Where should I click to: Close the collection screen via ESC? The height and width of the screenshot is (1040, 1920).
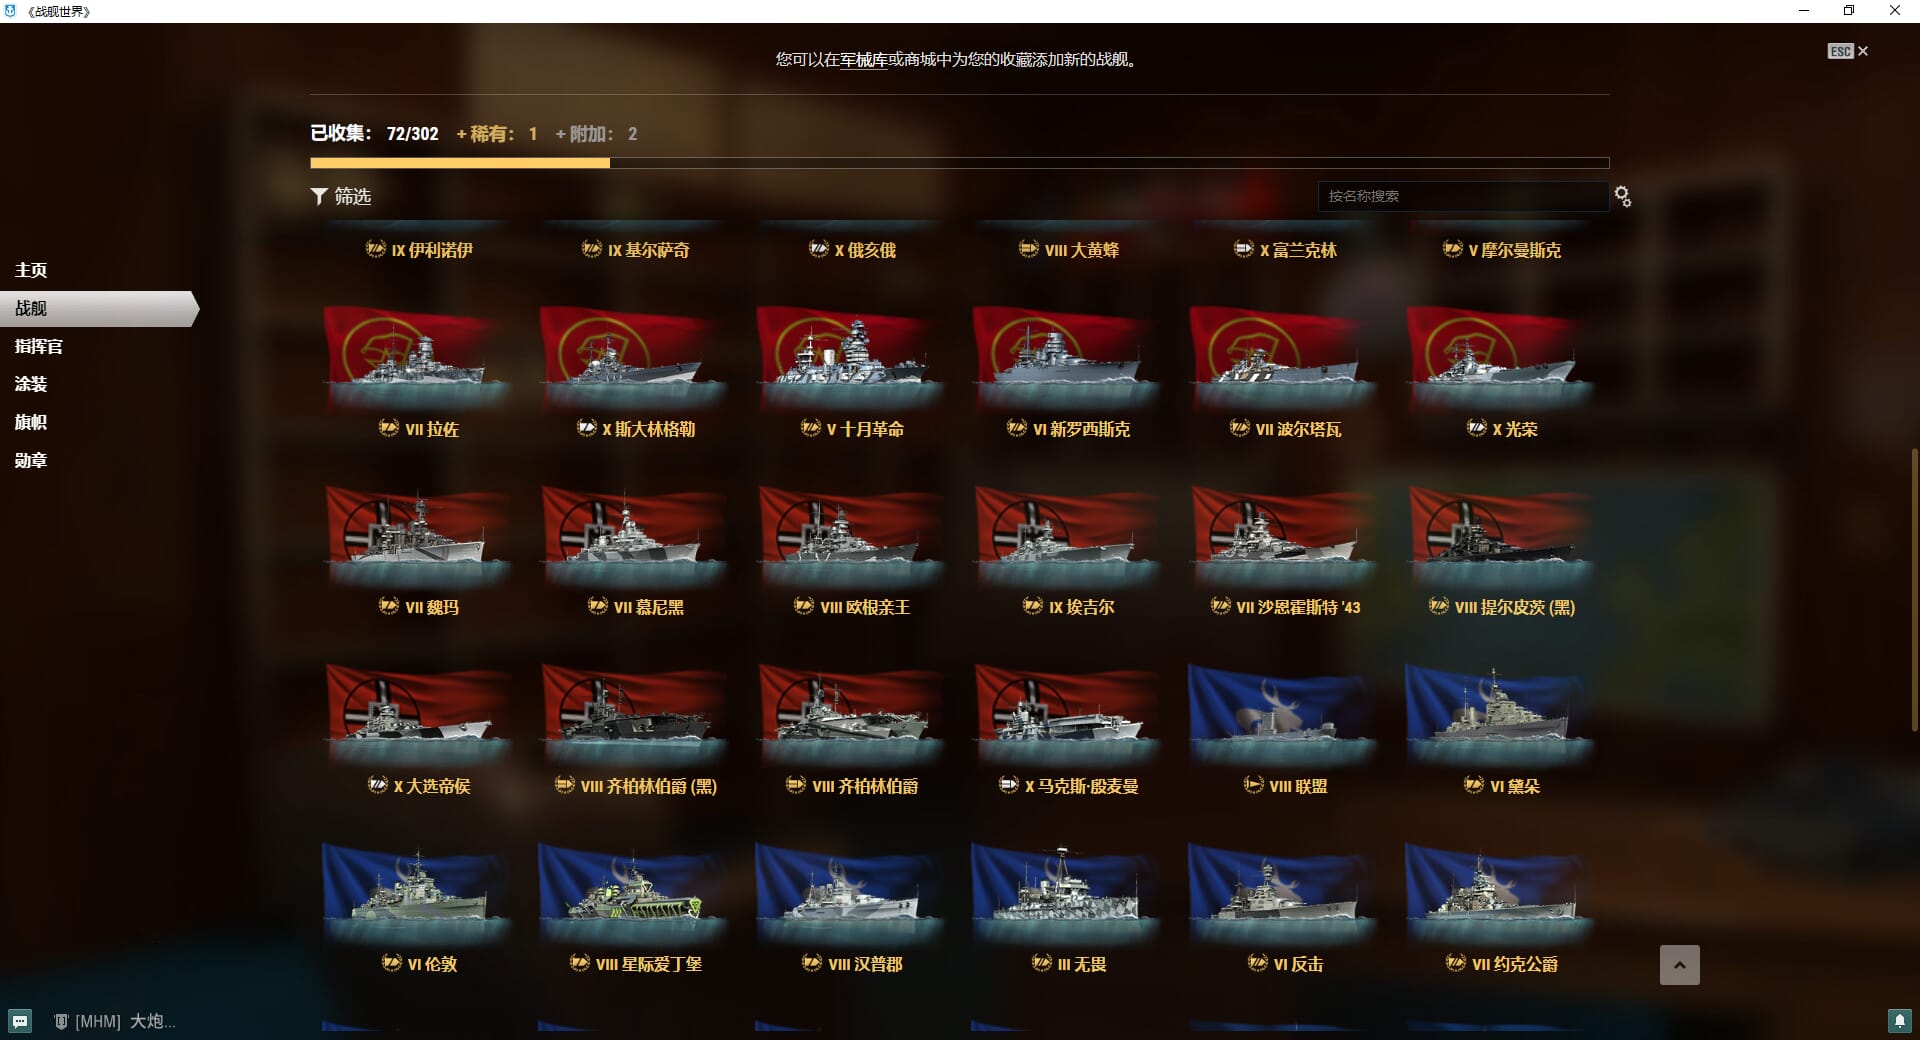click(1848, 51)
